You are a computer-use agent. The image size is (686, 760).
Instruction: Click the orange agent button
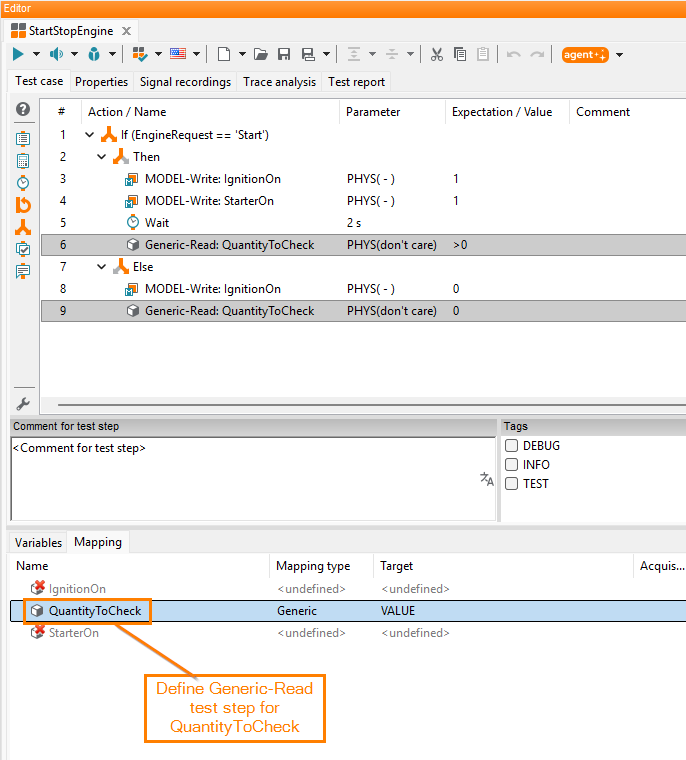[585, 55]
